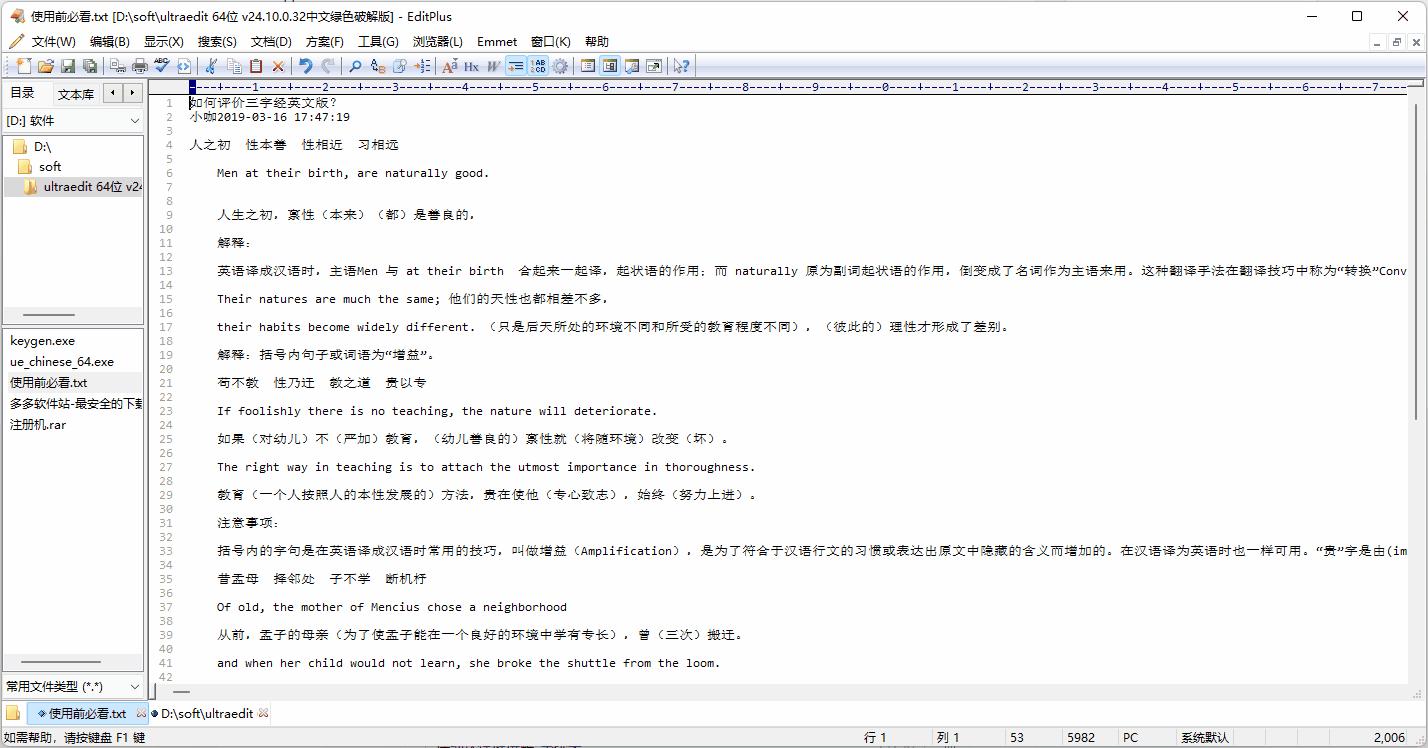Print the current document
Image resolution: width=1428 pixels, height=748 pixels.
click(139, 66)
